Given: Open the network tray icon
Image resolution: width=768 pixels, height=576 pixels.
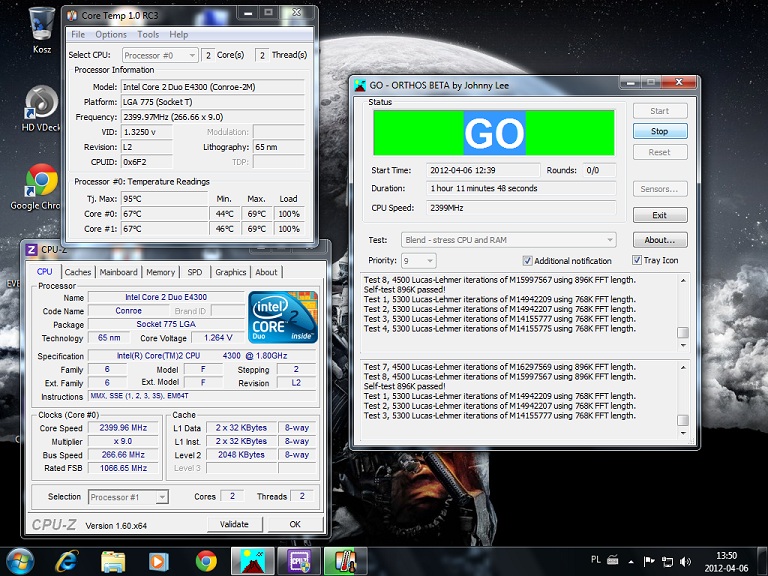Looking at the screenshot, I should pyautogui.click(x=667, y=561).
